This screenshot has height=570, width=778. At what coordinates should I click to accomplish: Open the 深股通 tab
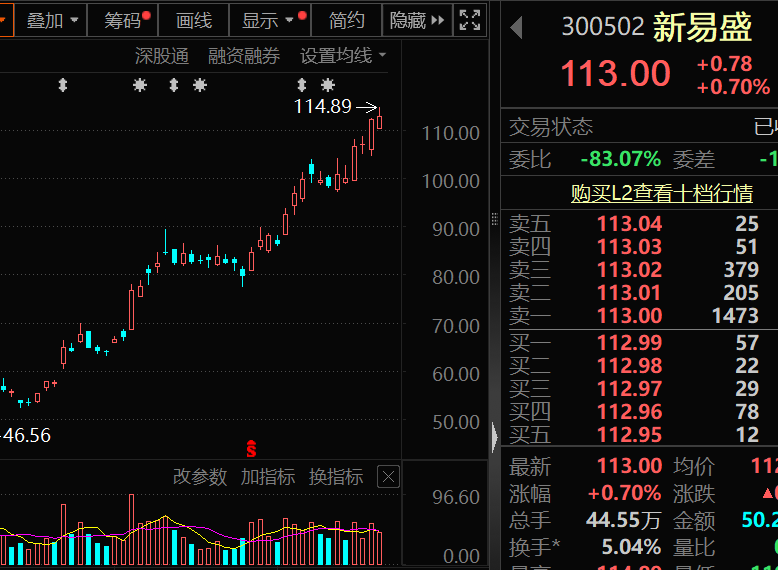pyautogui.click(x=162, y=57)
